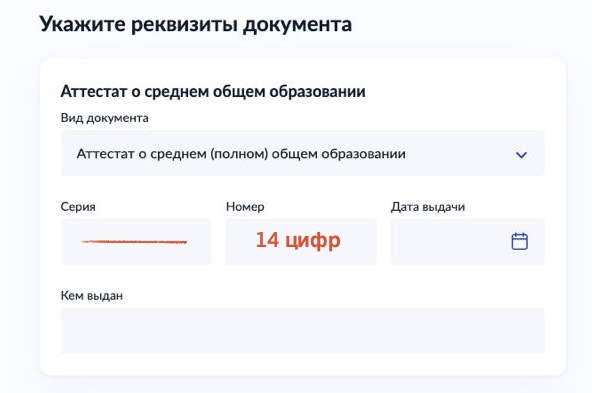Image resolution: width=592 pixels, height=393 pixels.
Task: Open the calendar picker icon in Дата выдачи
Action: [x=520, y=241]
